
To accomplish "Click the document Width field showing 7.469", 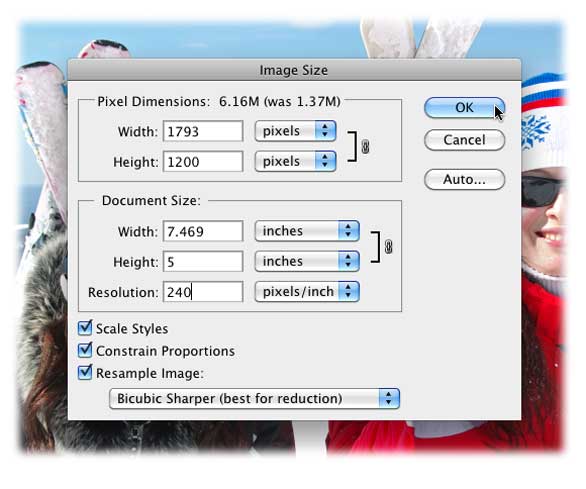I will click(203, 231).
